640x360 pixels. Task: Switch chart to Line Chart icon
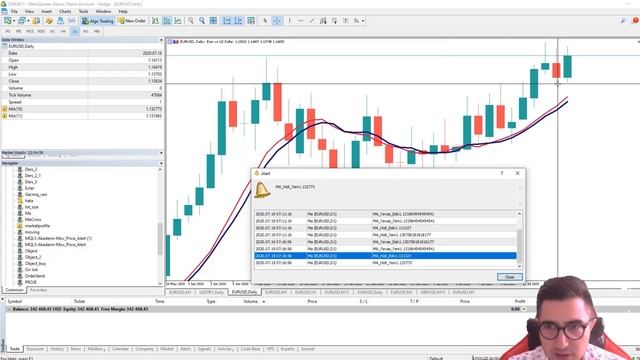178,20
